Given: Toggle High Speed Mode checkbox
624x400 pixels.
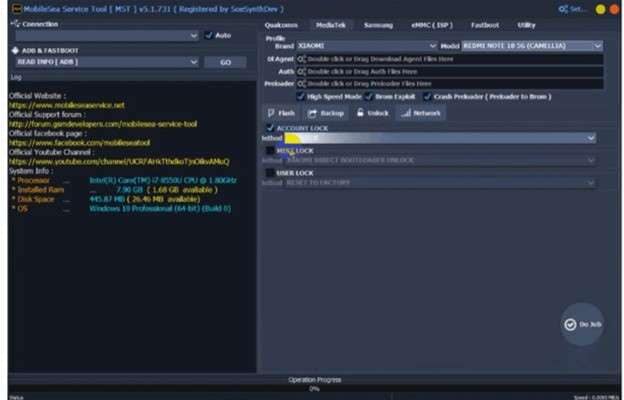Looking at the screenshot, I should click(300, 96).
